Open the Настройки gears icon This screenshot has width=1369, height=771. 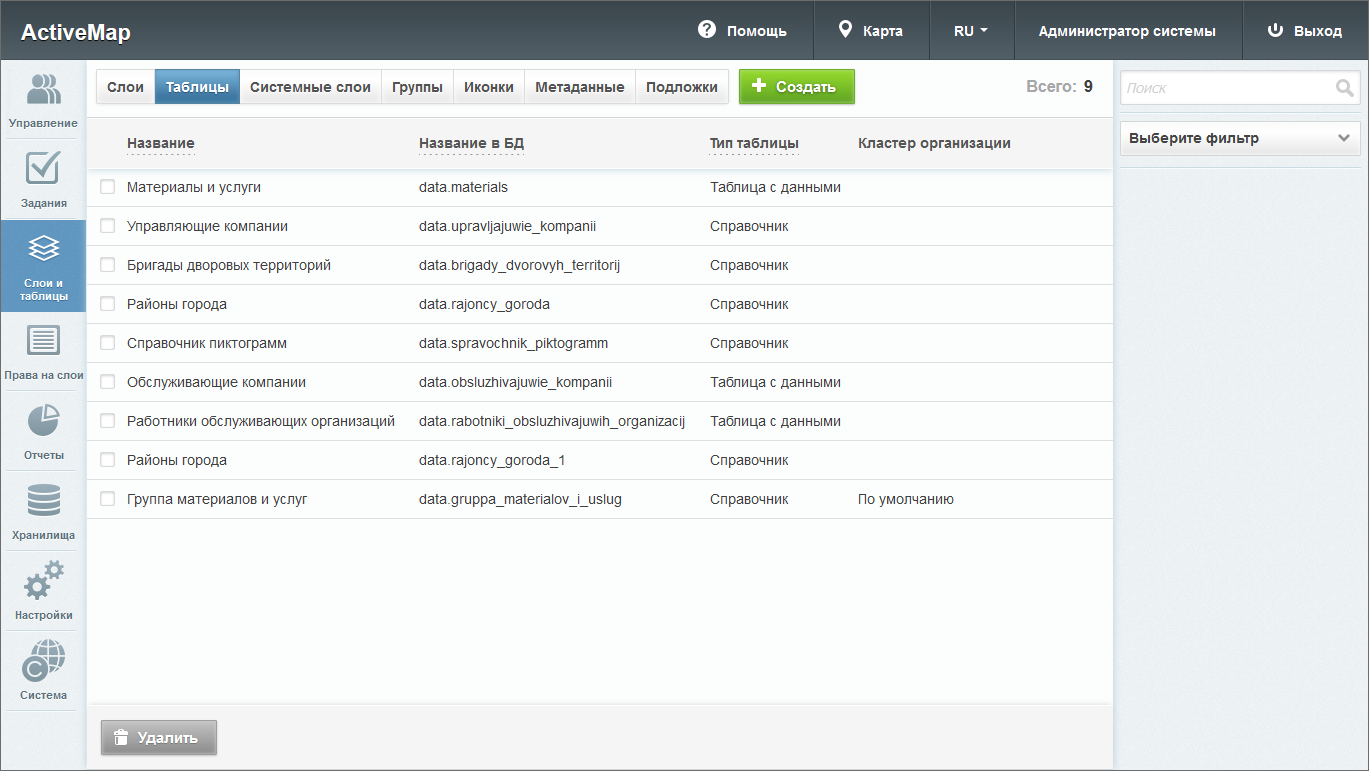(x=43, y=581)
